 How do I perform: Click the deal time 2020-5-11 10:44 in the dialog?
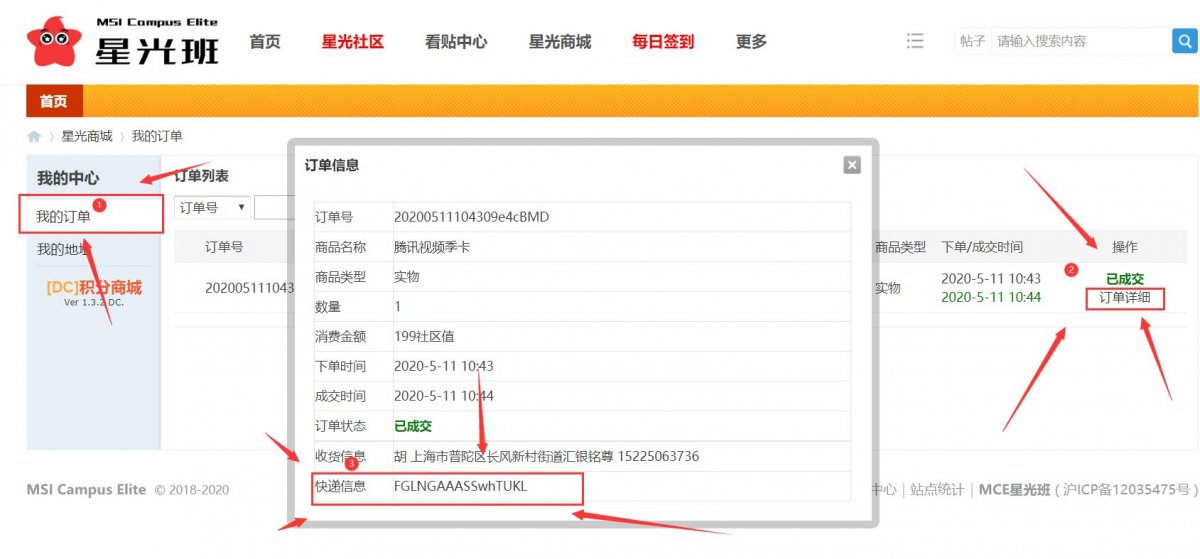coord(444,396)
